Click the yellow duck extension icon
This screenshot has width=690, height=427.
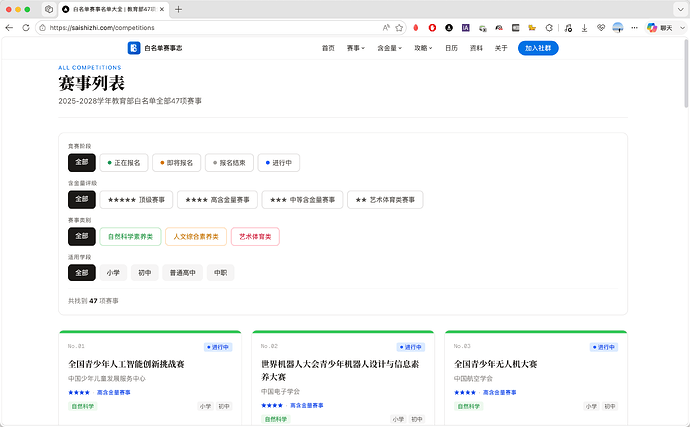coord(532,28)
